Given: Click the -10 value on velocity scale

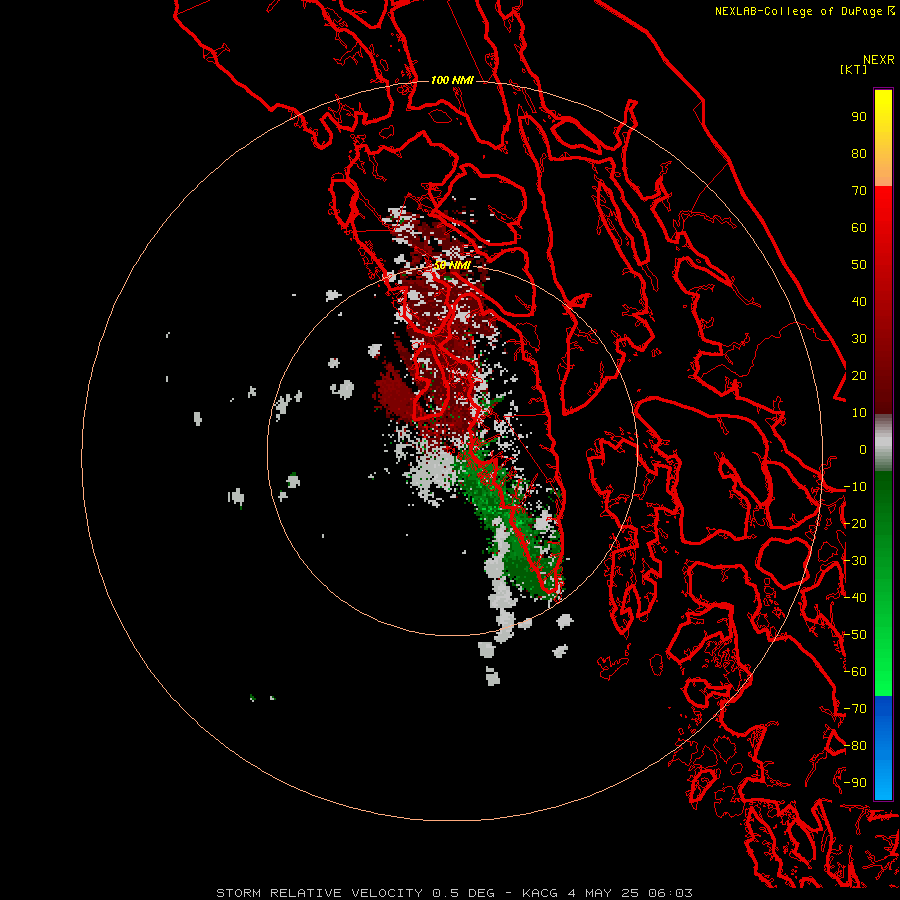Looking at the screenshot, I should click(855, 487).
